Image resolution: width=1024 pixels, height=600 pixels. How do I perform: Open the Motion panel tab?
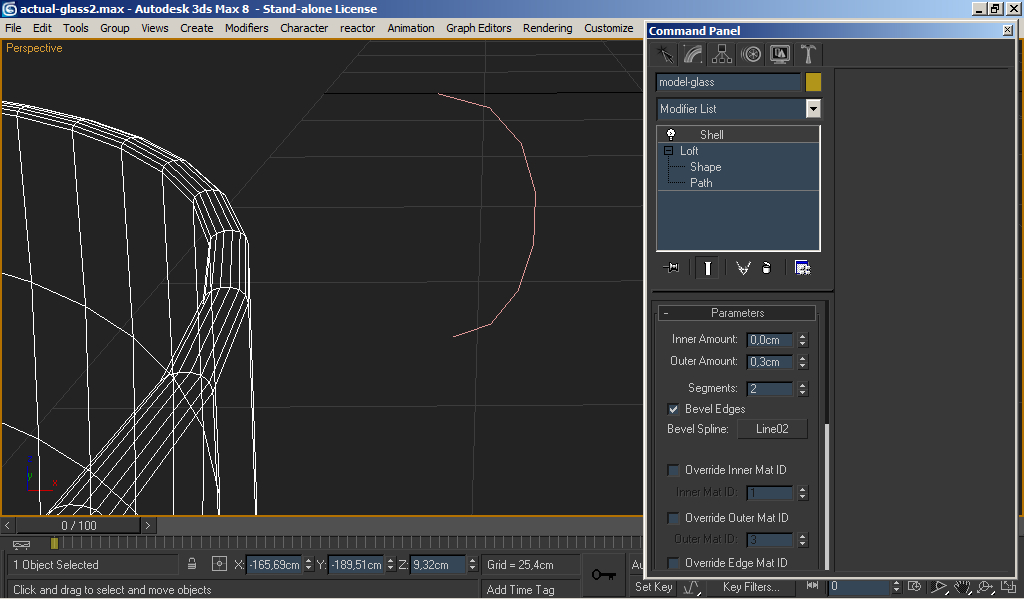click(751, 54)
